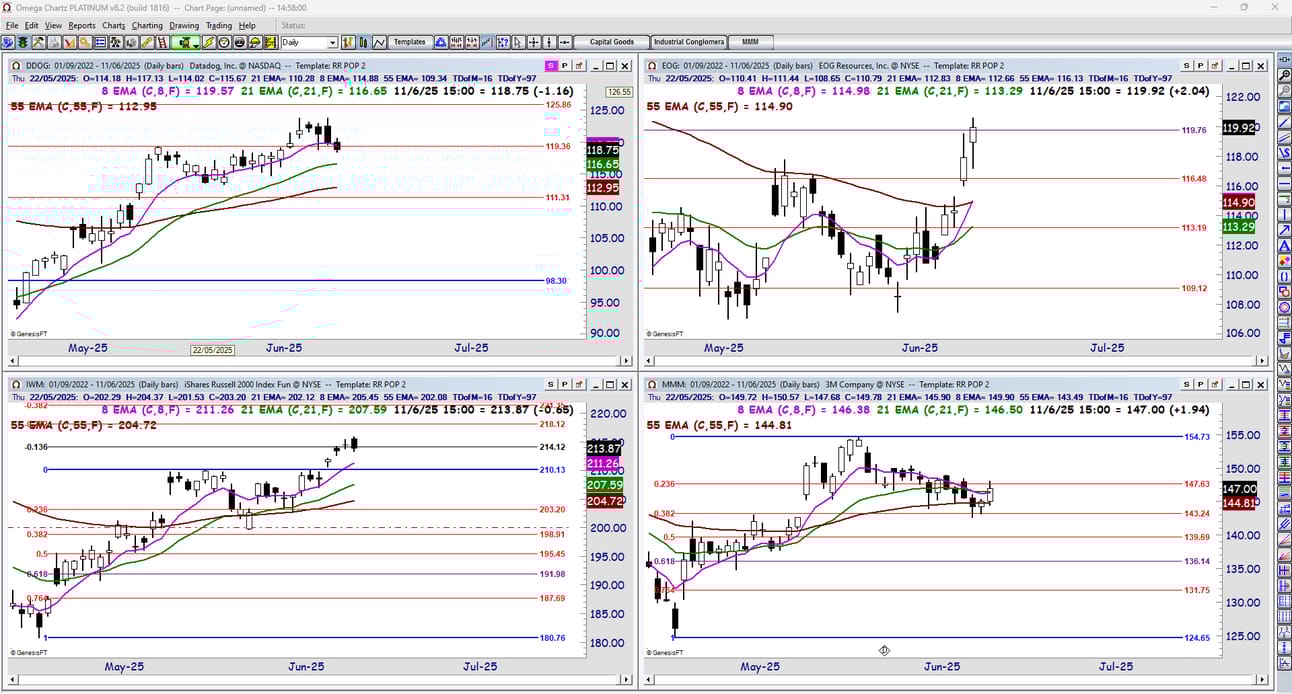The height and width of the screenshot is (694, 1292).
Task: Click the clock toolbar icon
Action: pos(225,43)
